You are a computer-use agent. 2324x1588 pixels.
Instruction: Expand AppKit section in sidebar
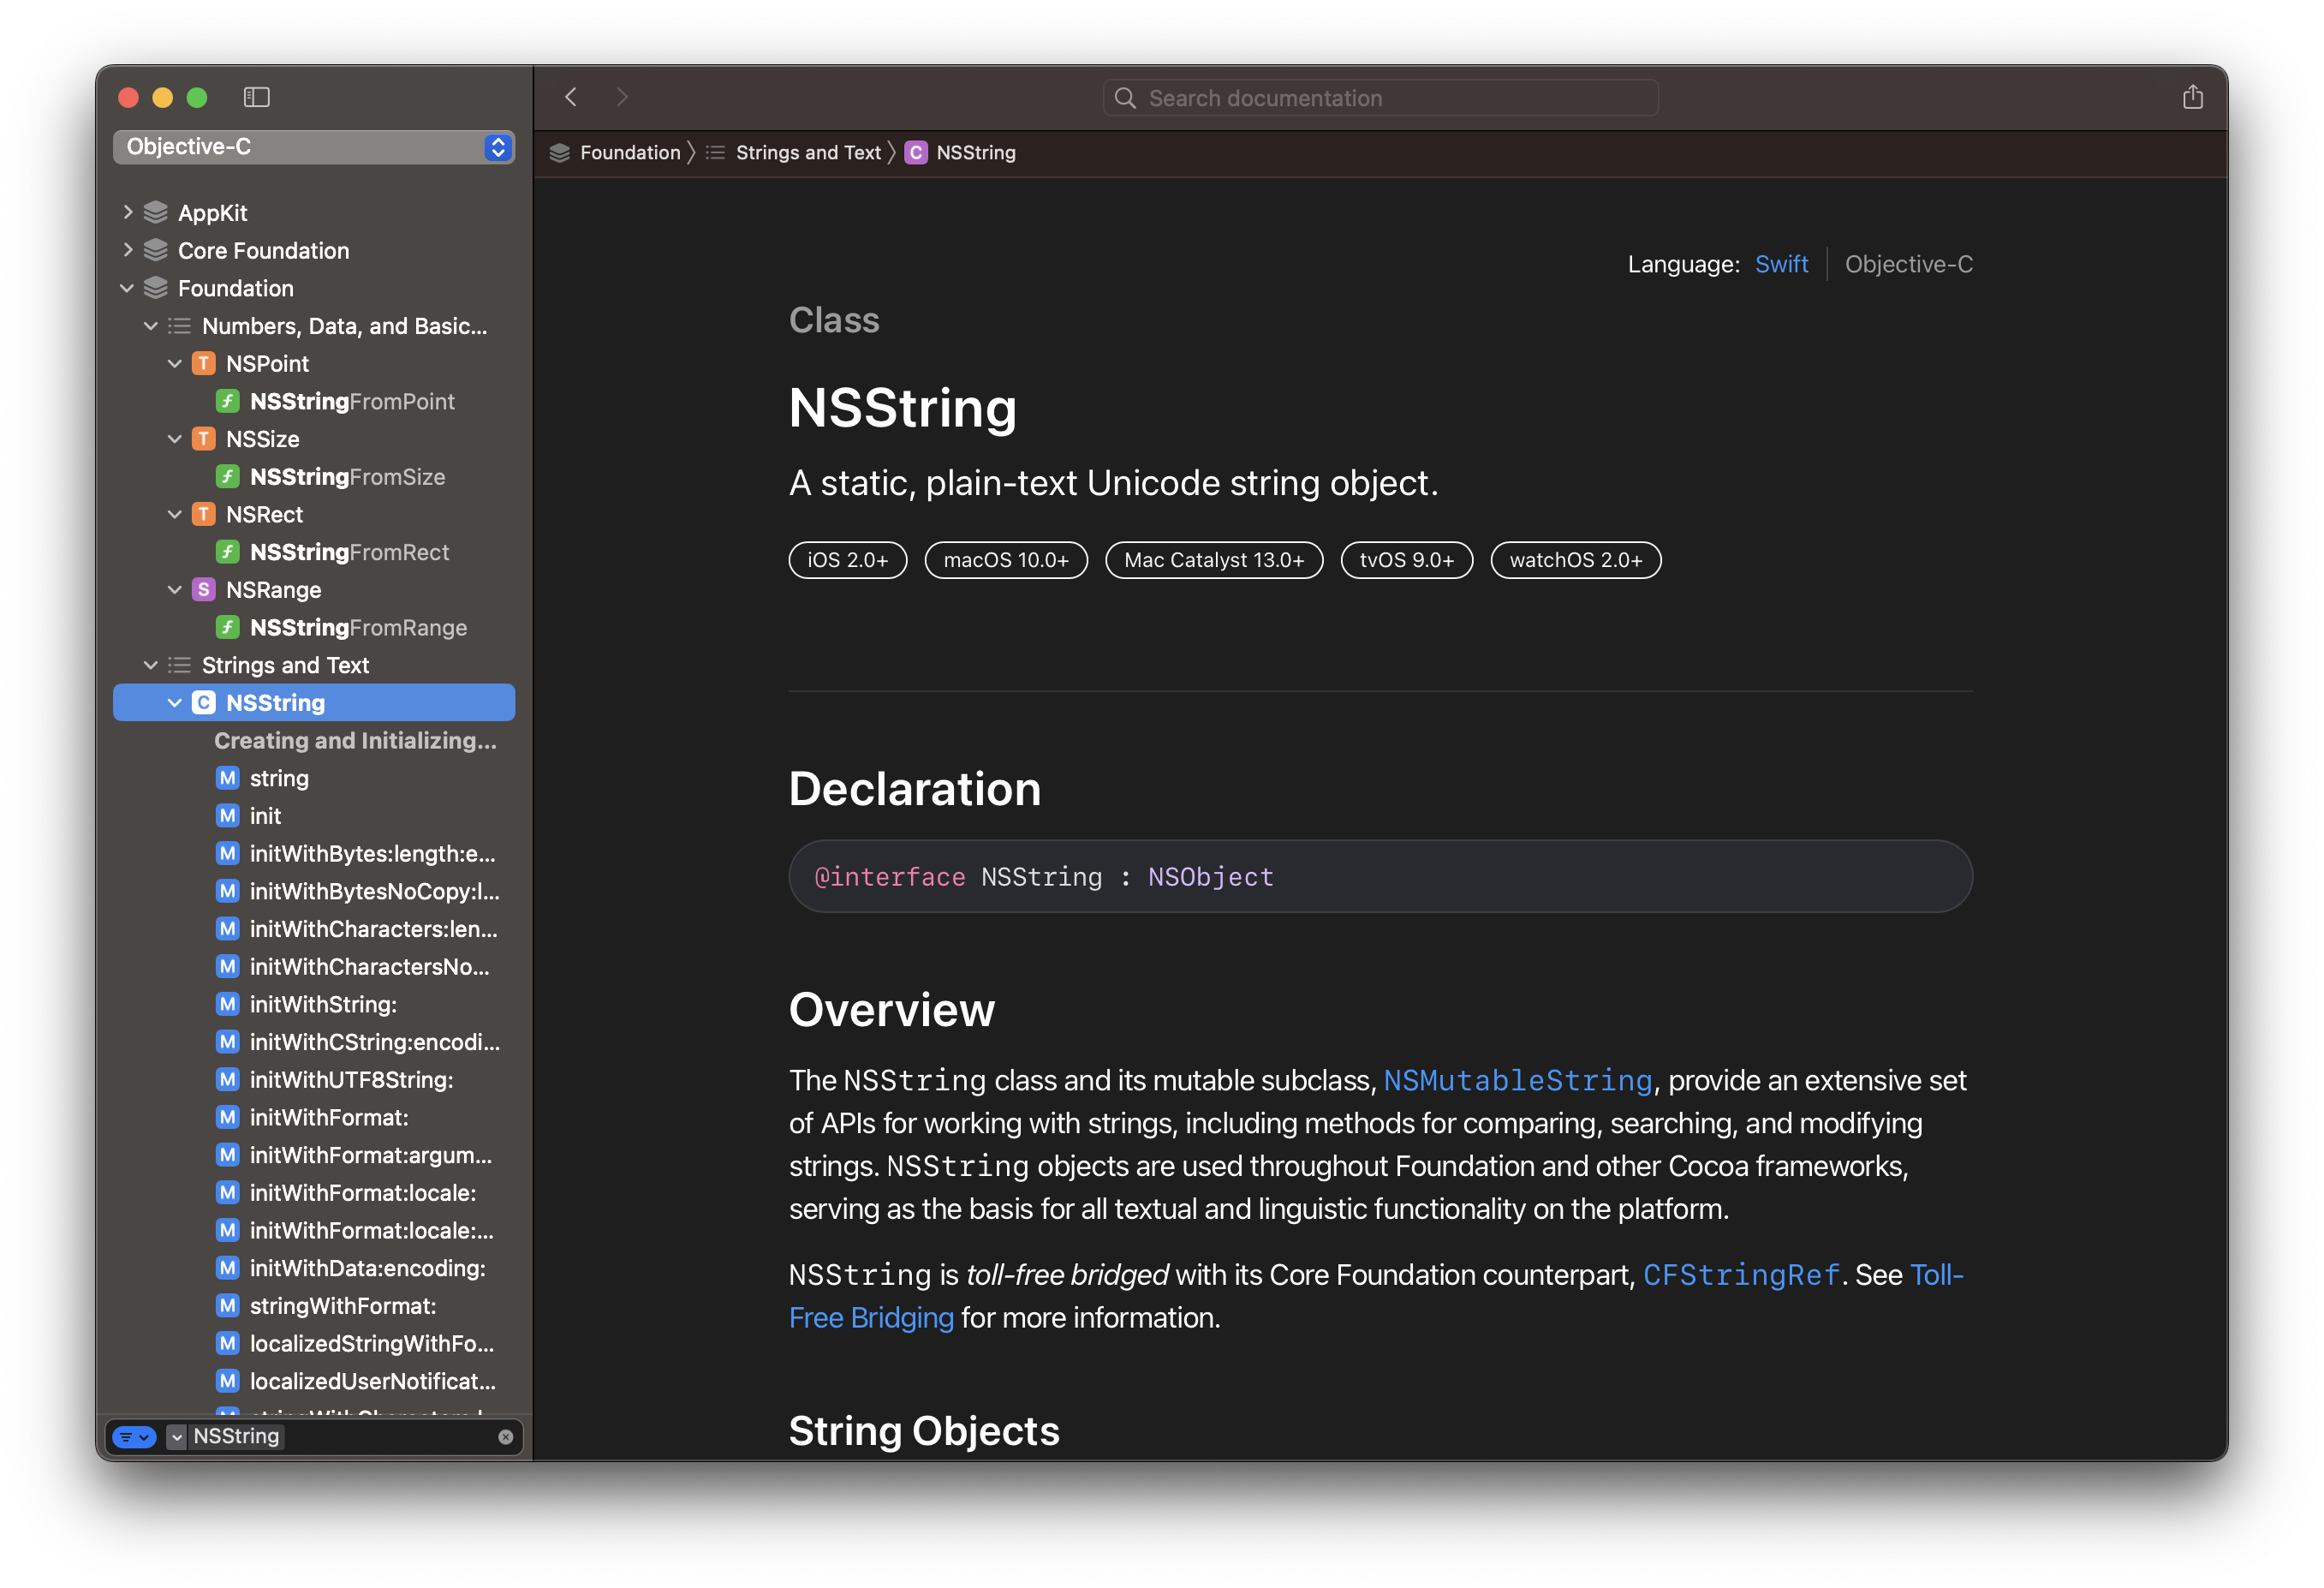133,212
